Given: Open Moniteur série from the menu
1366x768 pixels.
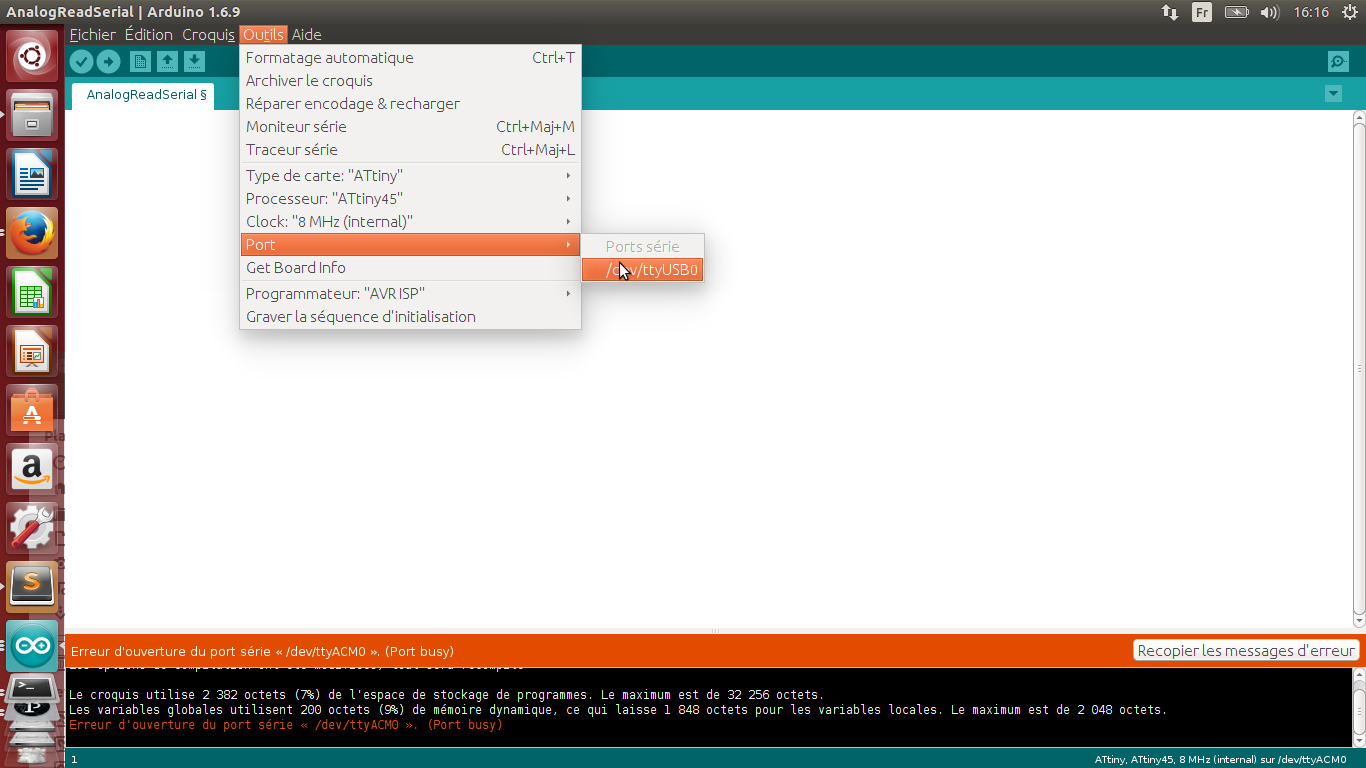Looking at the screenshot, I should click(x=410, y=126).
